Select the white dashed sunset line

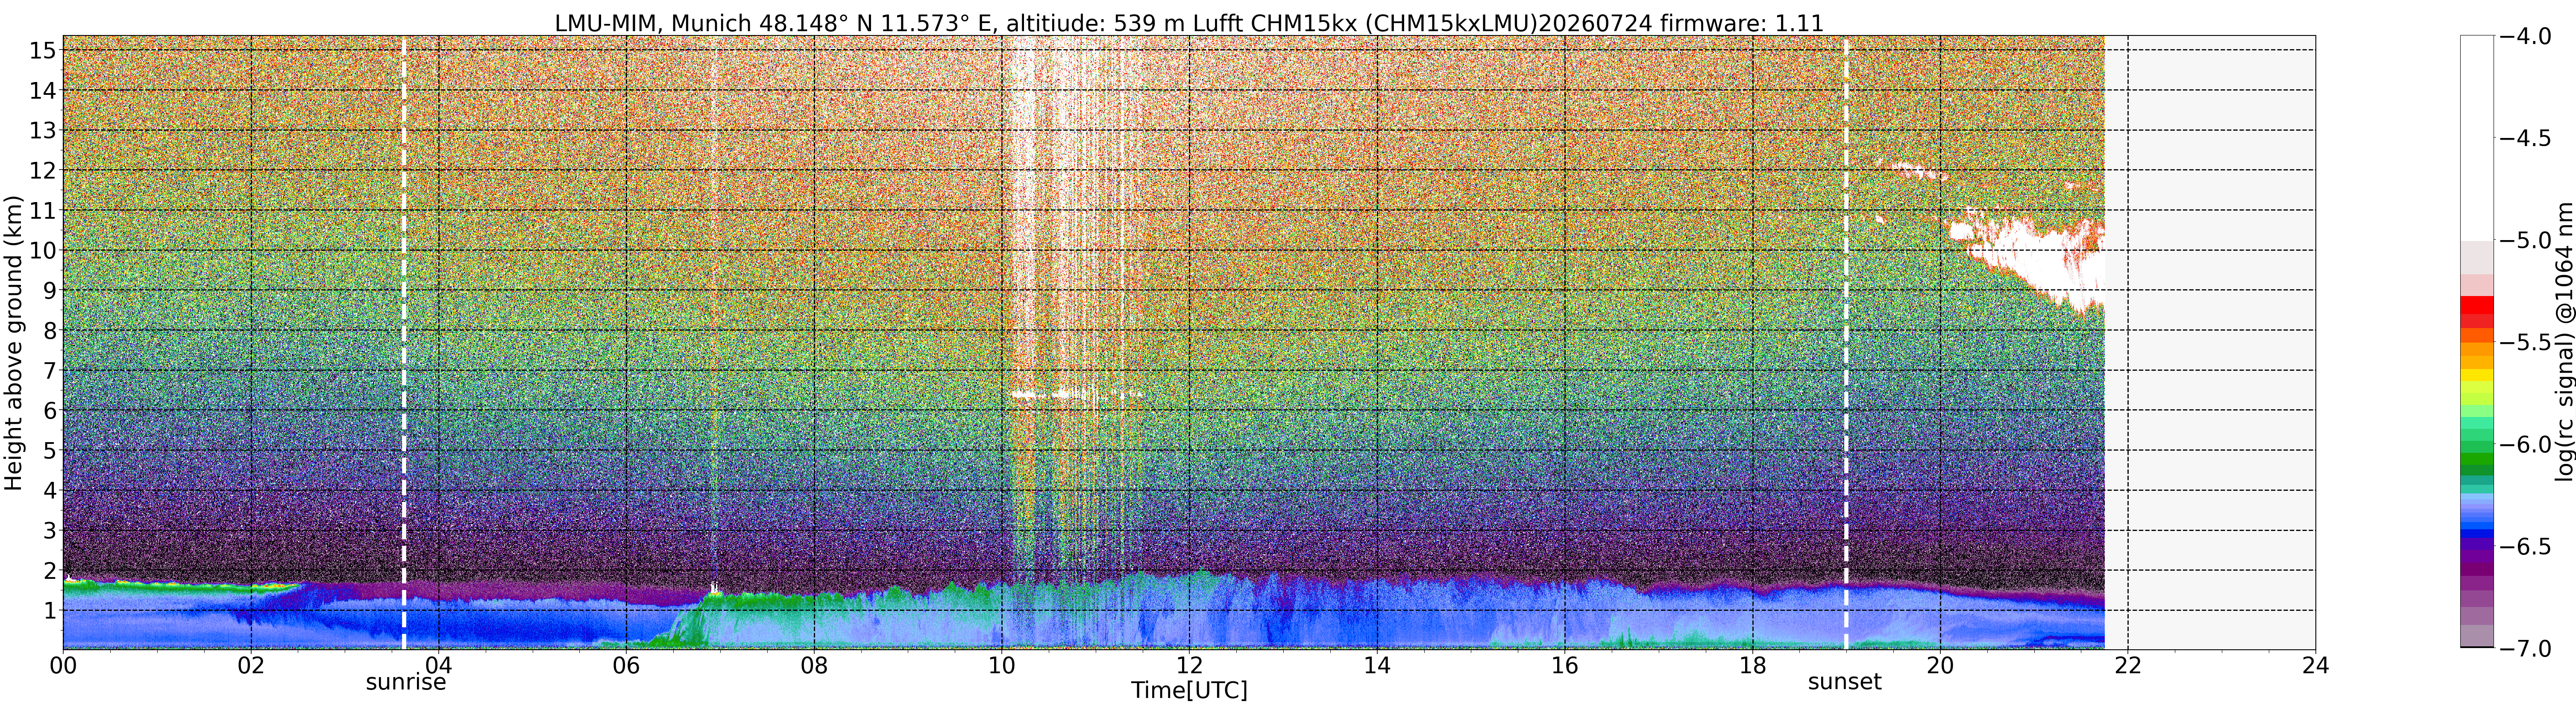pos(1846,343)
